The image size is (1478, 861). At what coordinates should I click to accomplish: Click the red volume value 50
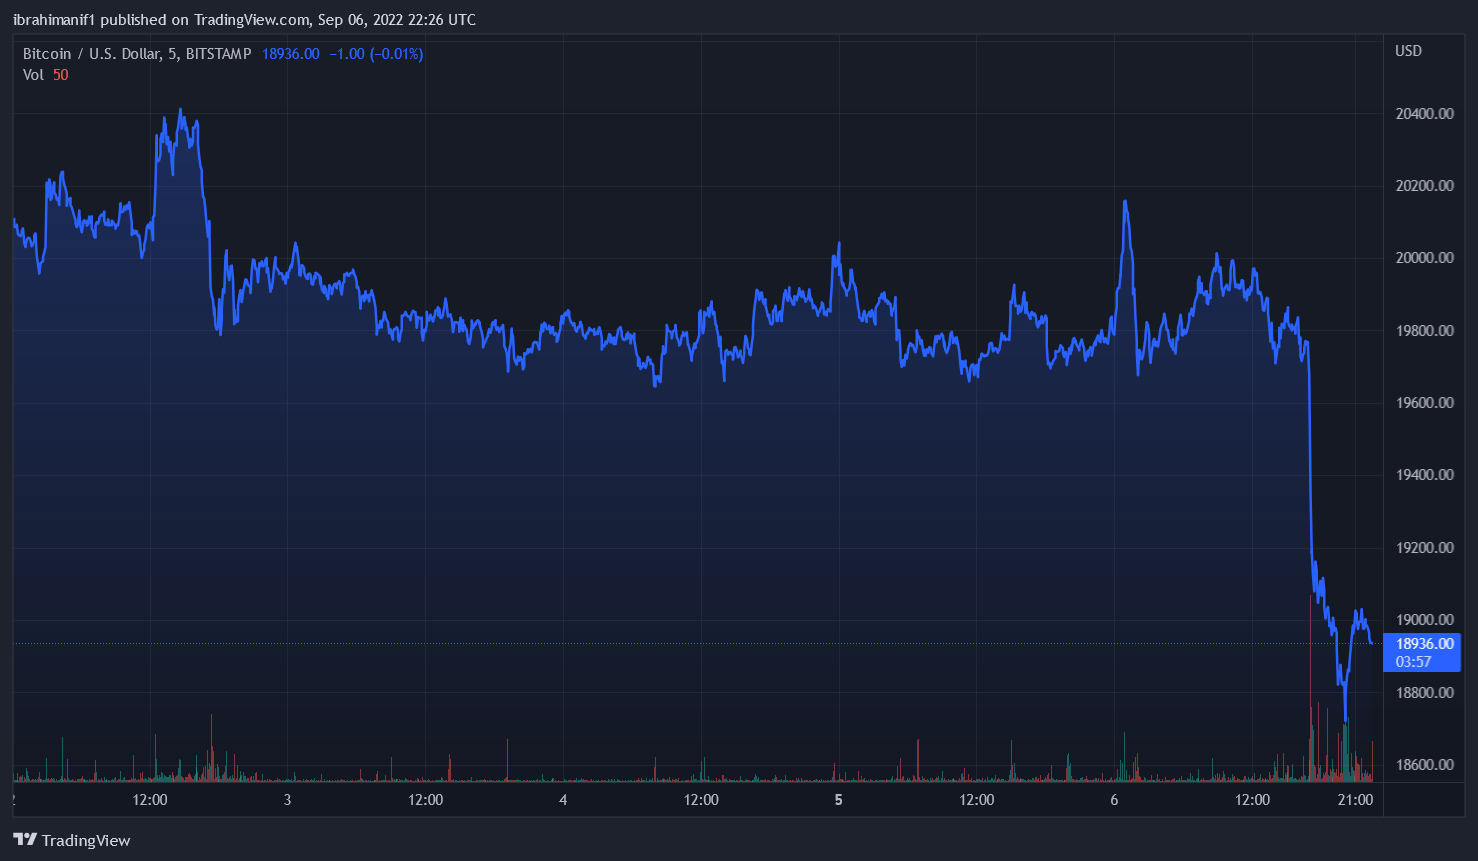coord(61,75)
